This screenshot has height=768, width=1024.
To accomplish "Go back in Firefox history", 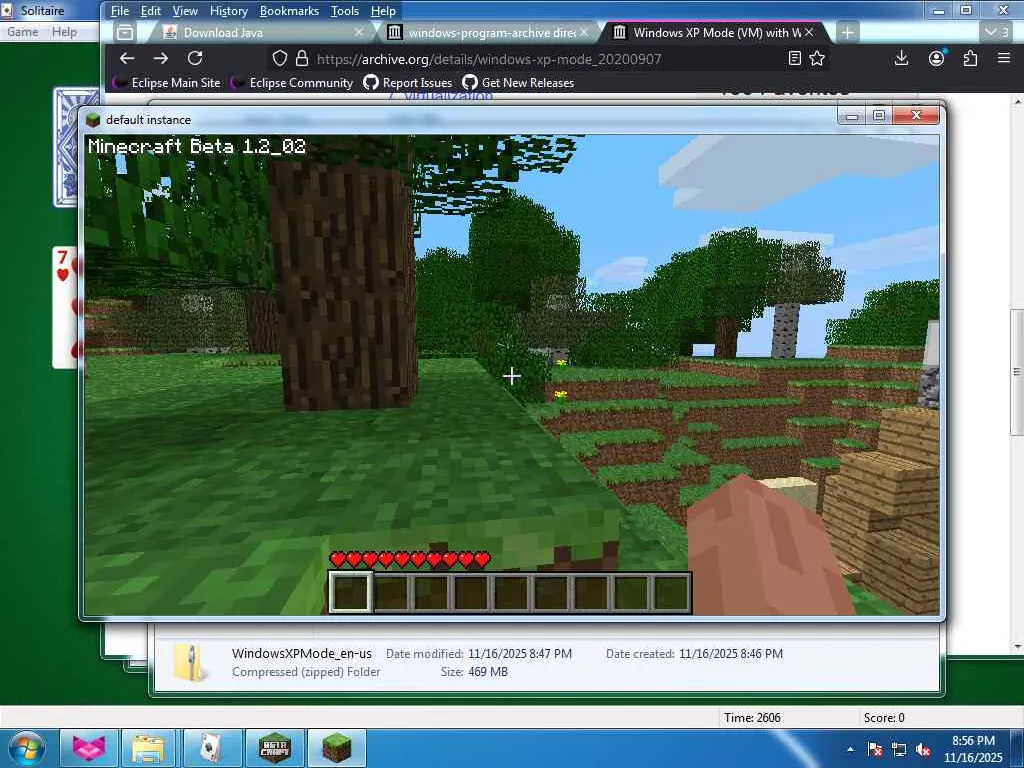I will (127, 58).
